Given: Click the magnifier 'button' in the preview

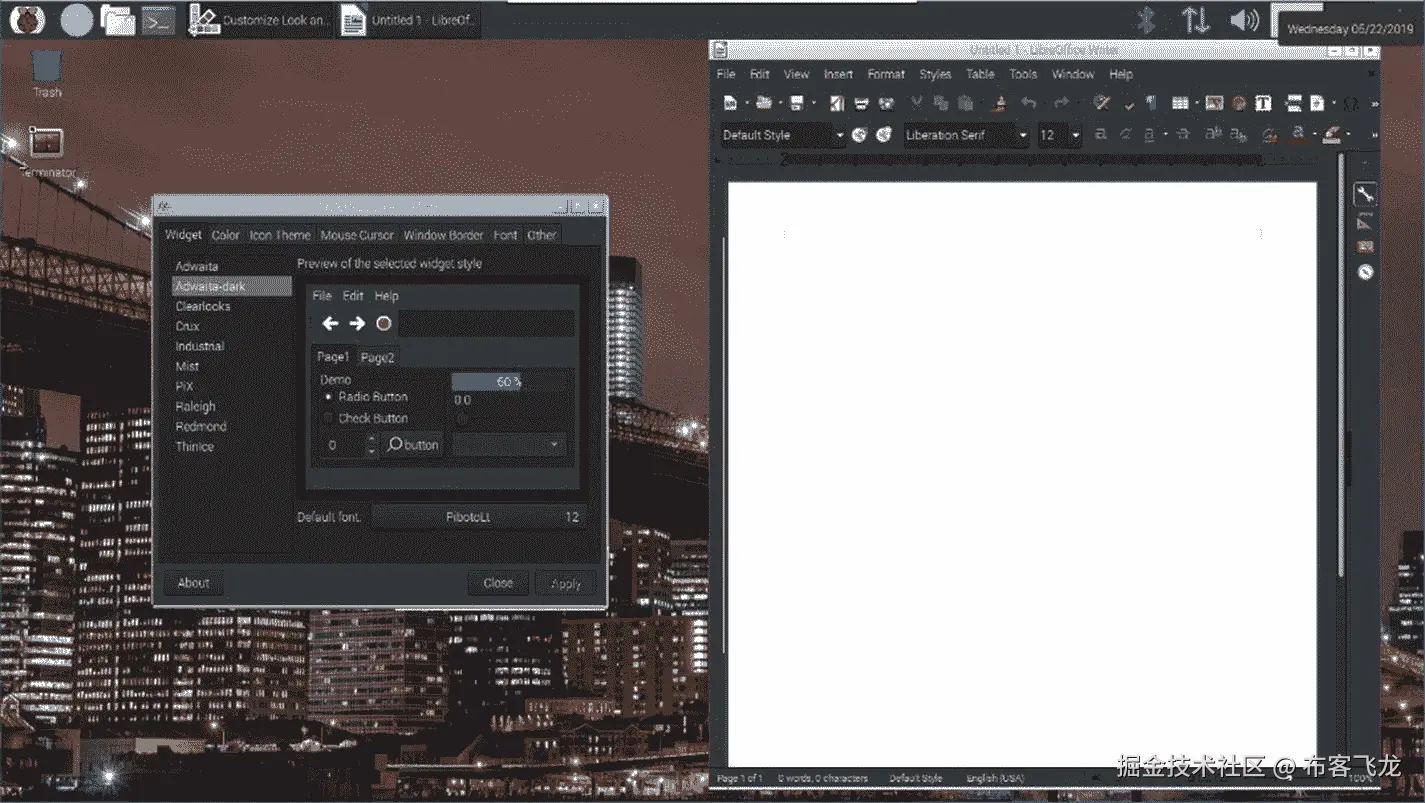Looking at the screenshot, I should (x=412, y=445).
